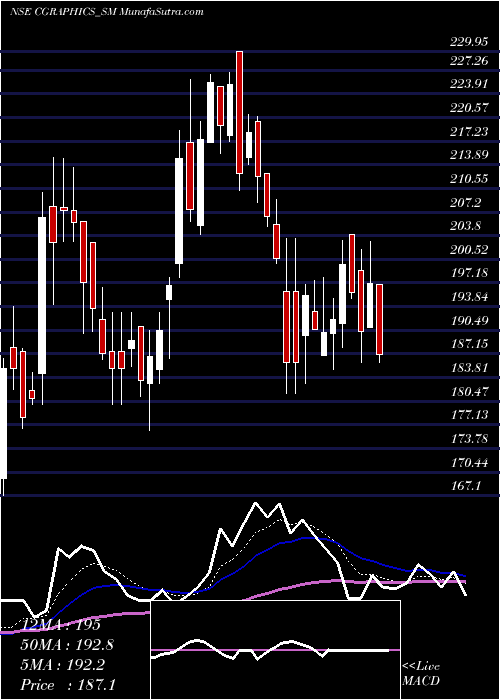This screenshot has height=700, width=500.
Task: Click the 213.89 price axis label
Action: pos(469,155)
